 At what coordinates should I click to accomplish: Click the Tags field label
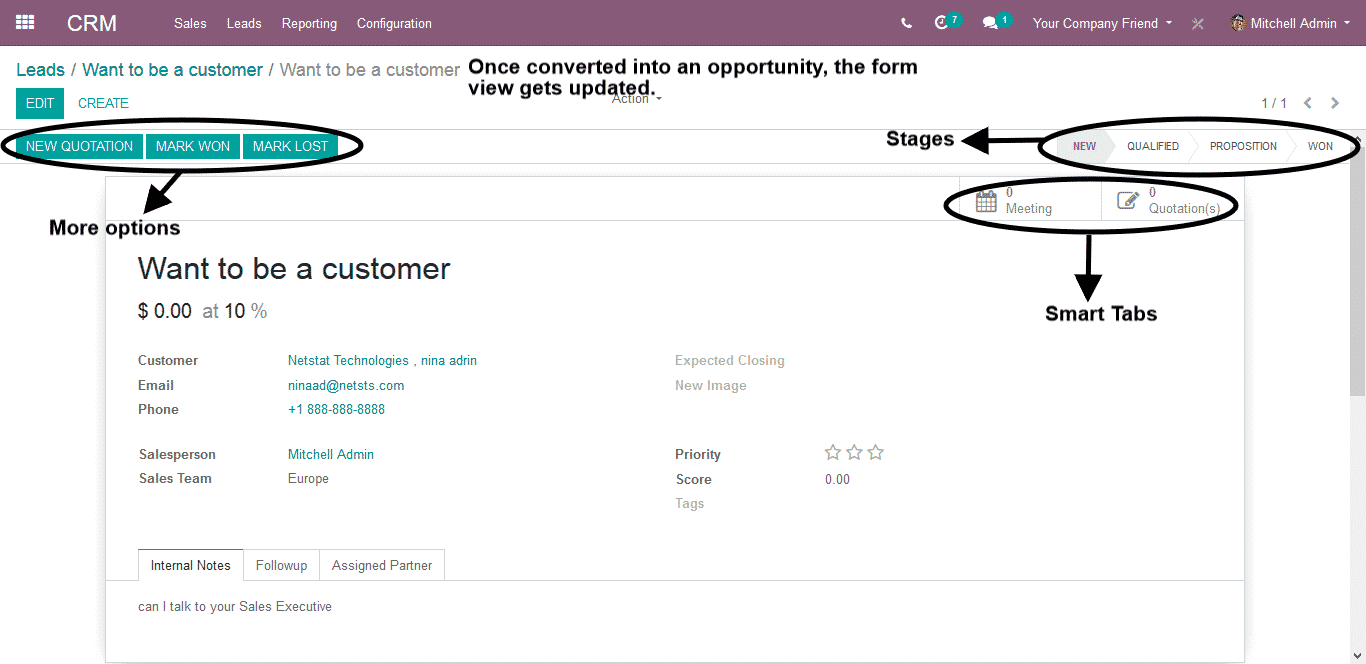pos(689,503)
